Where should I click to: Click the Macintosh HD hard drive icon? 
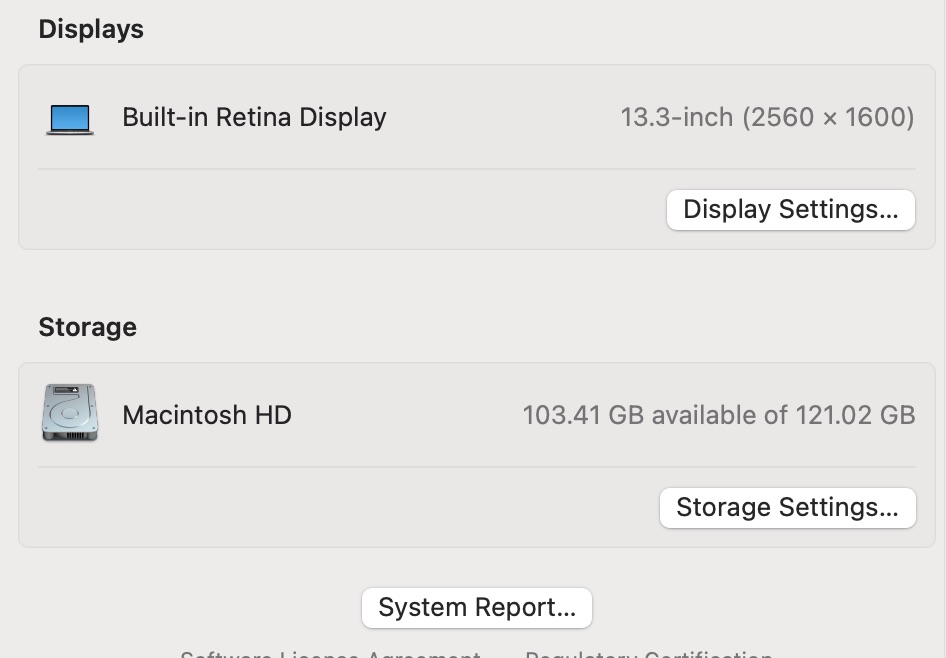(69, 412)
